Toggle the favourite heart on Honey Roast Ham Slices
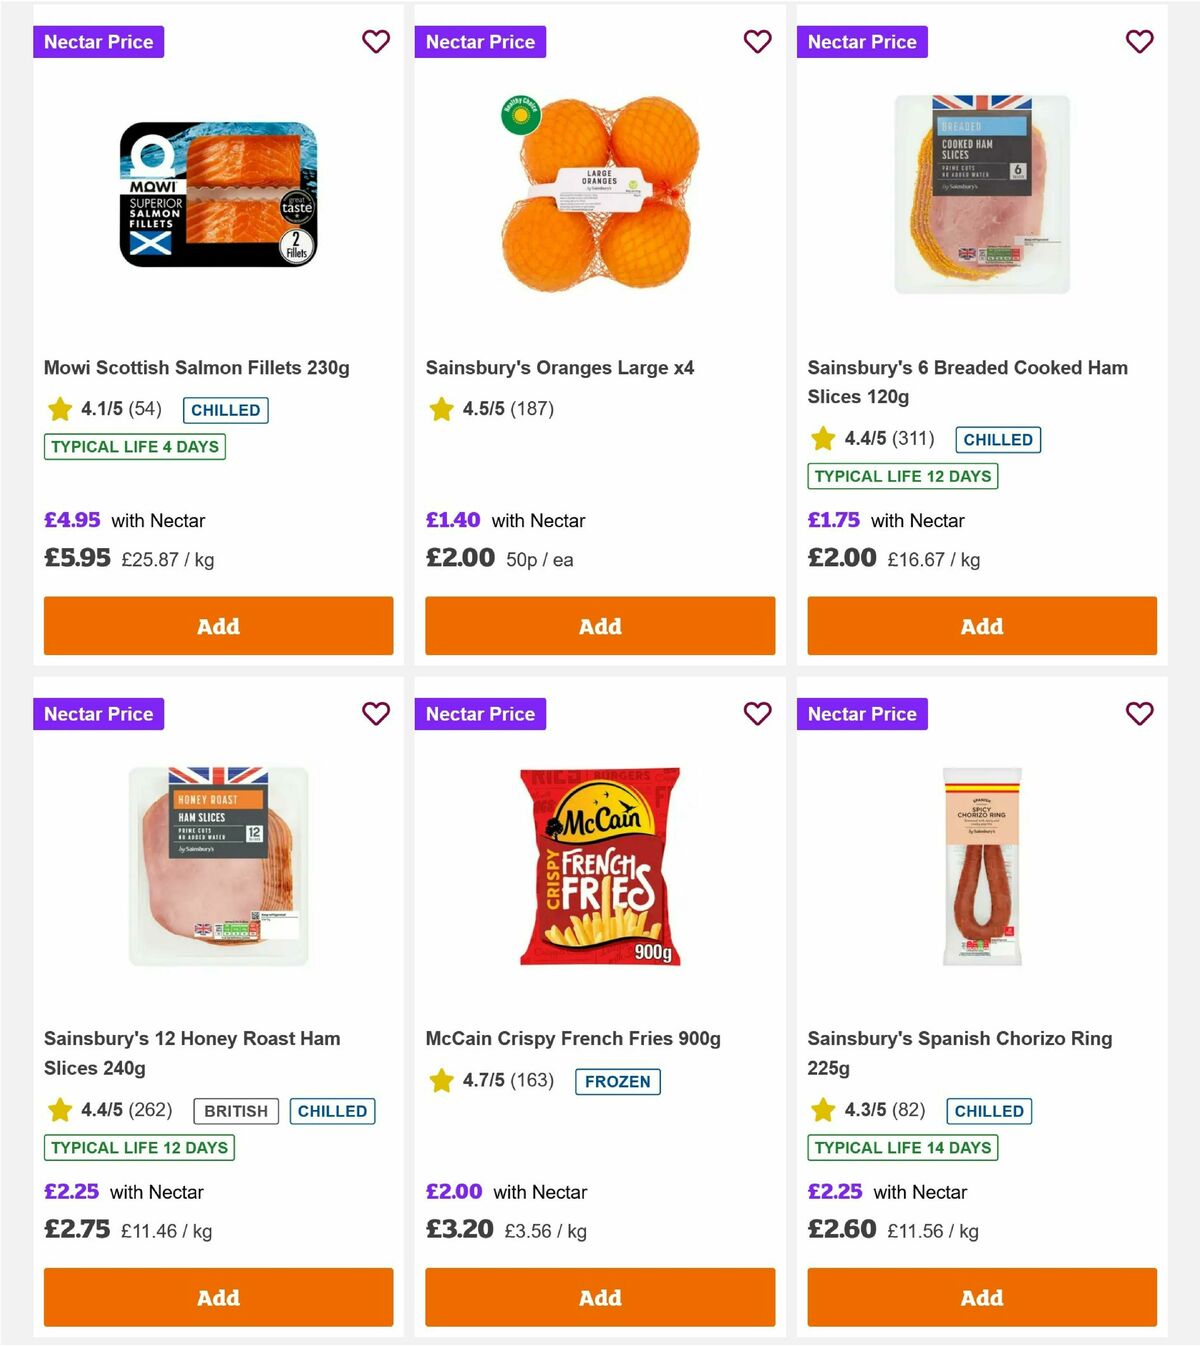1200x1346 pixels. [x=376, y=714]
